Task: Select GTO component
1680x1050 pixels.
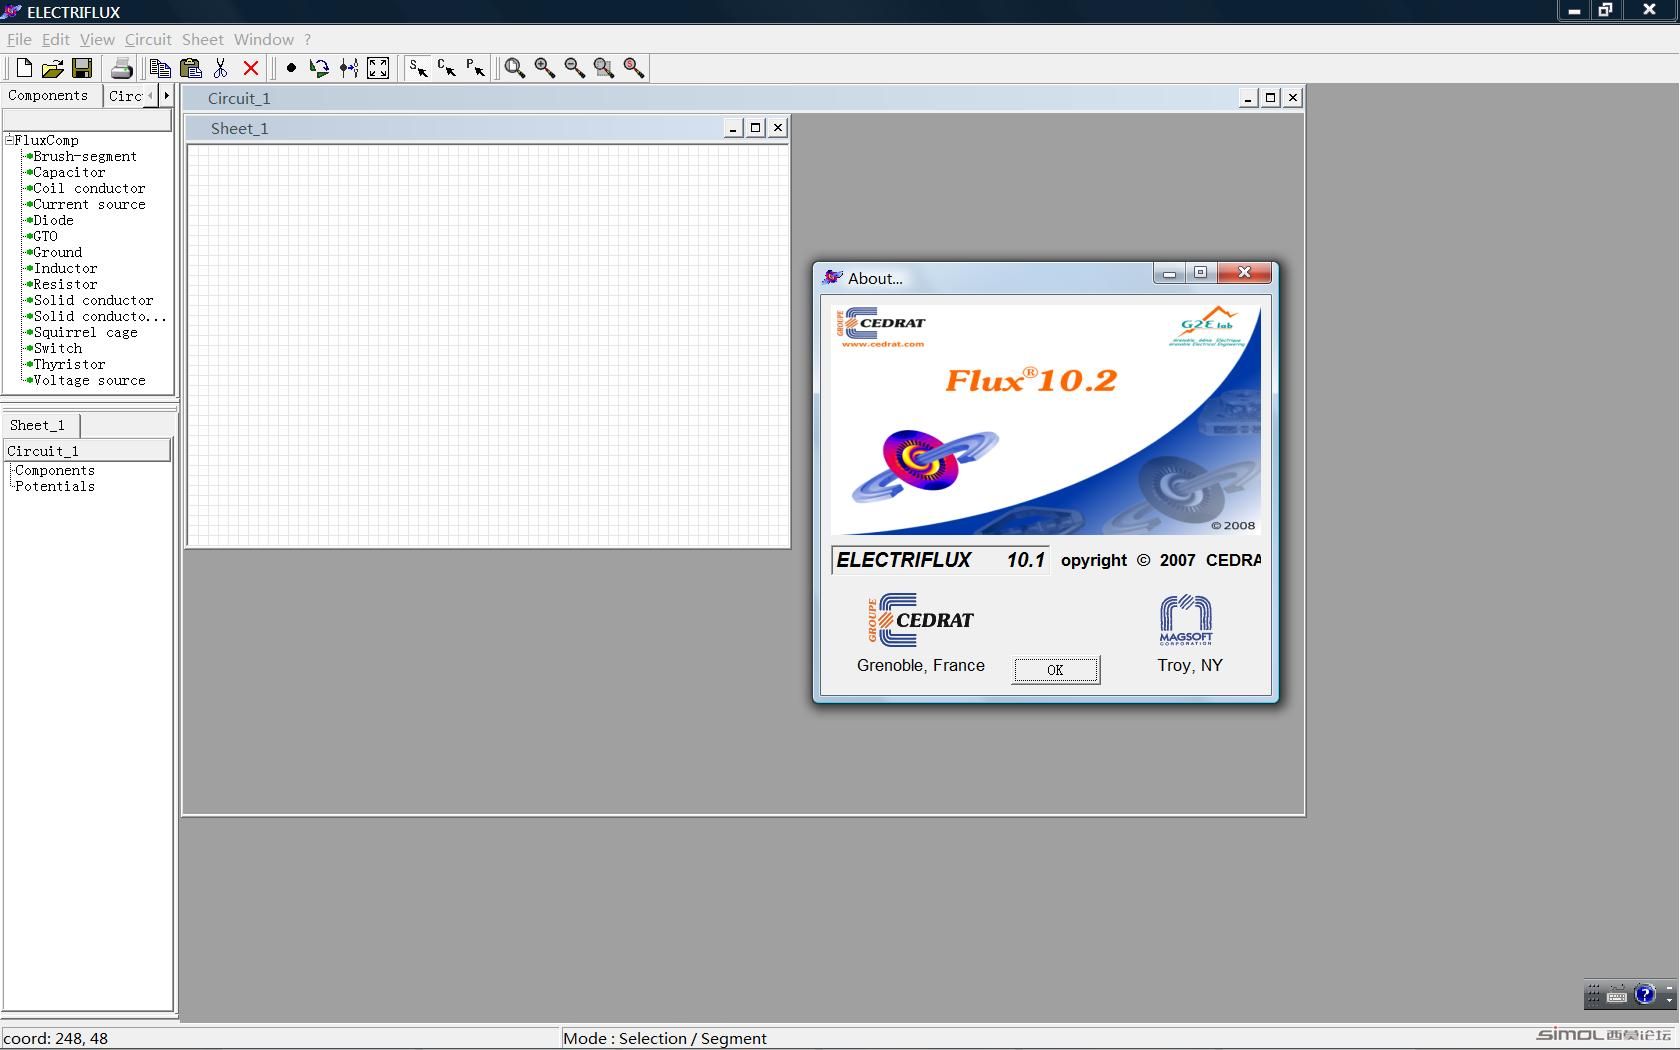Action: [45, 237]
